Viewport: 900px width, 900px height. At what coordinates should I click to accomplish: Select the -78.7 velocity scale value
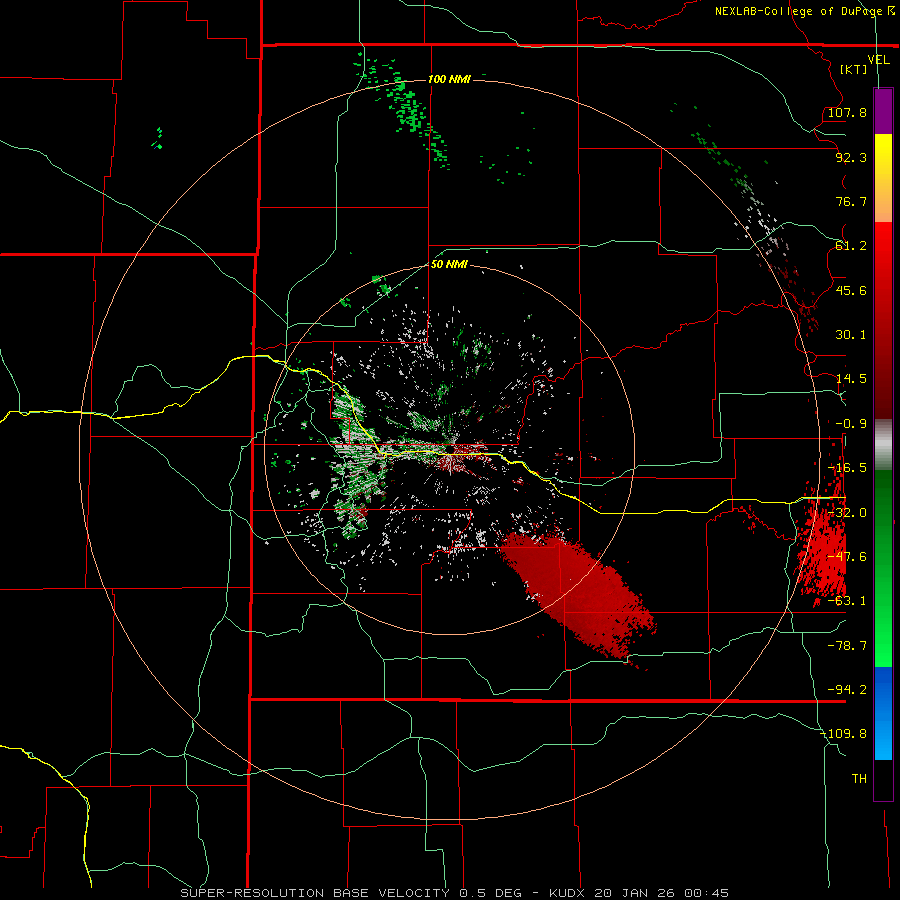(x=847, y=645)
